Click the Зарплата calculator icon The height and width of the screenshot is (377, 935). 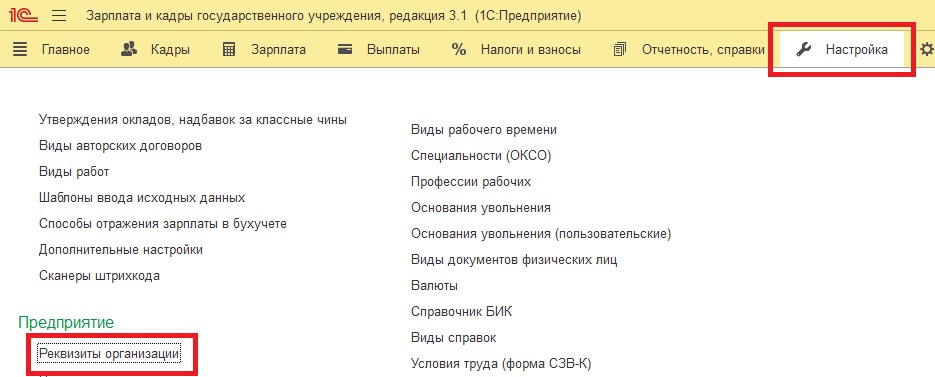pos(229,50)
